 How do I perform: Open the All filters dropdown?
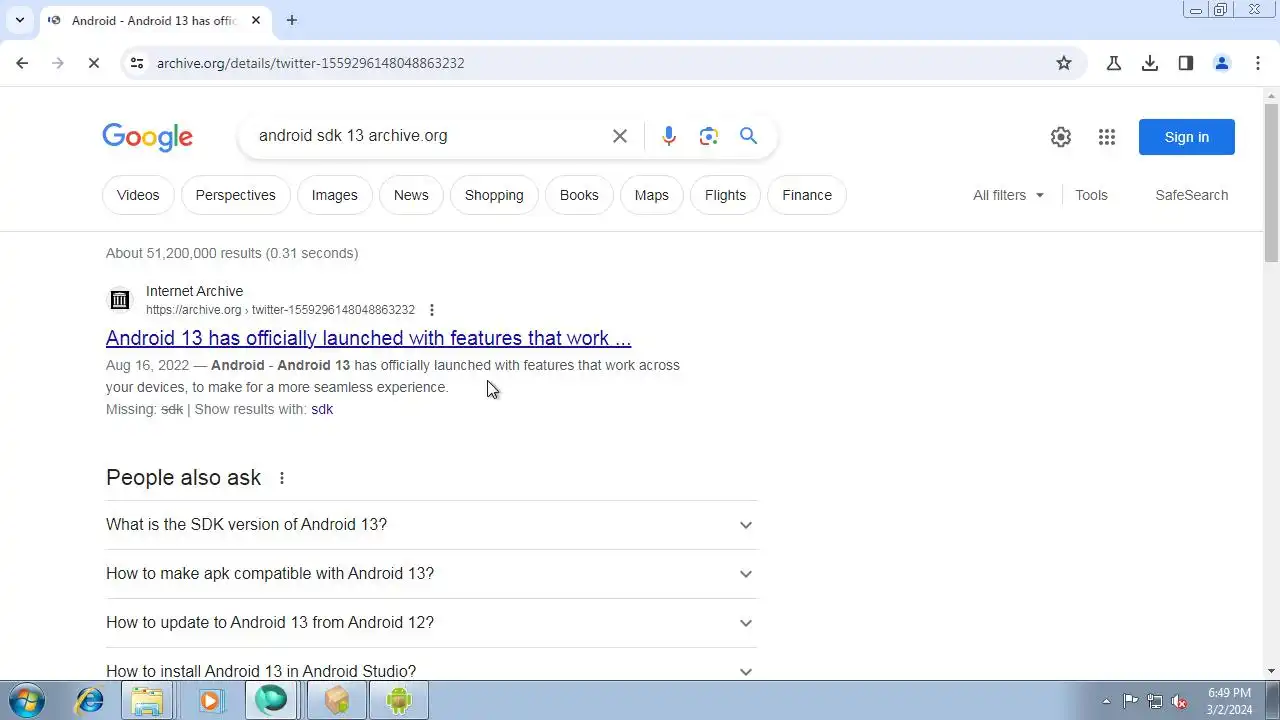[x=1009, y=195]
